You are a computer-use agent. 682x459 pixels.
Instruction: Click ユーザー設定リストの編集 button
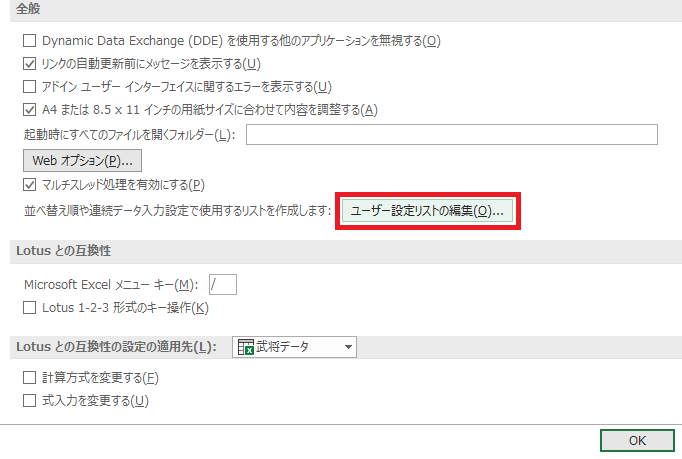(x=427, y=211)
